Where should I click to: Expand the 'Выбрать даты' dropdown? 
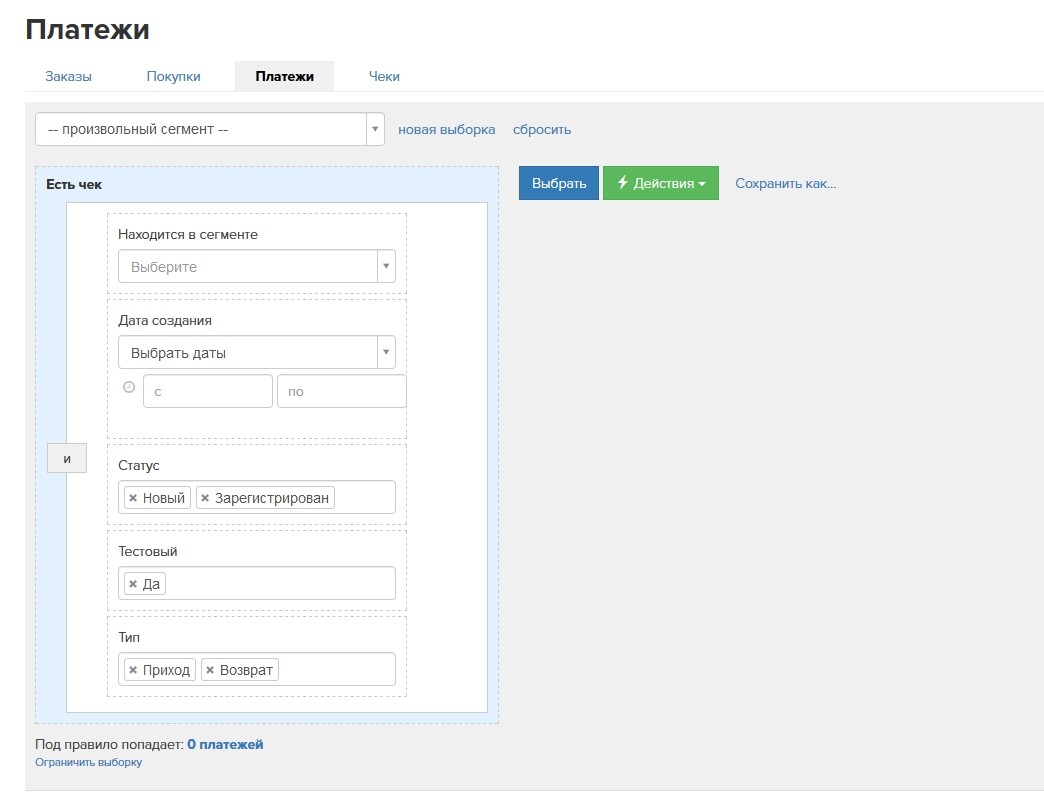coord(257,352)
